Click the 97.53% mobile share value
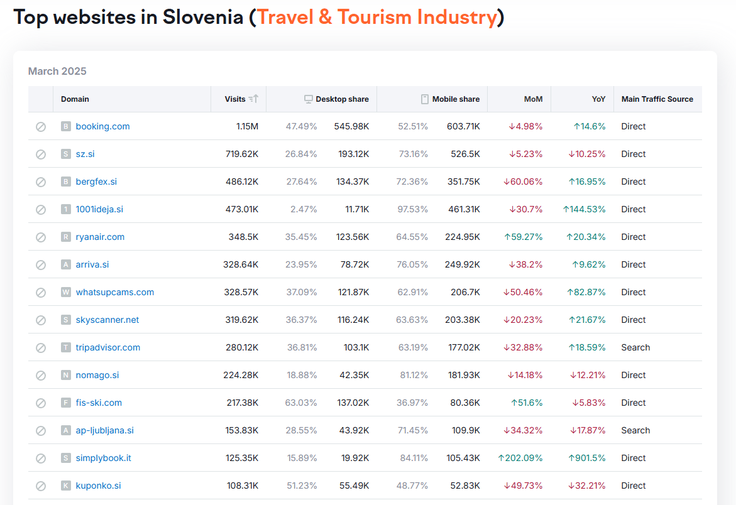The height and width of the screenshot is (505, 736). pyautogui.click(x=413, y=209)
